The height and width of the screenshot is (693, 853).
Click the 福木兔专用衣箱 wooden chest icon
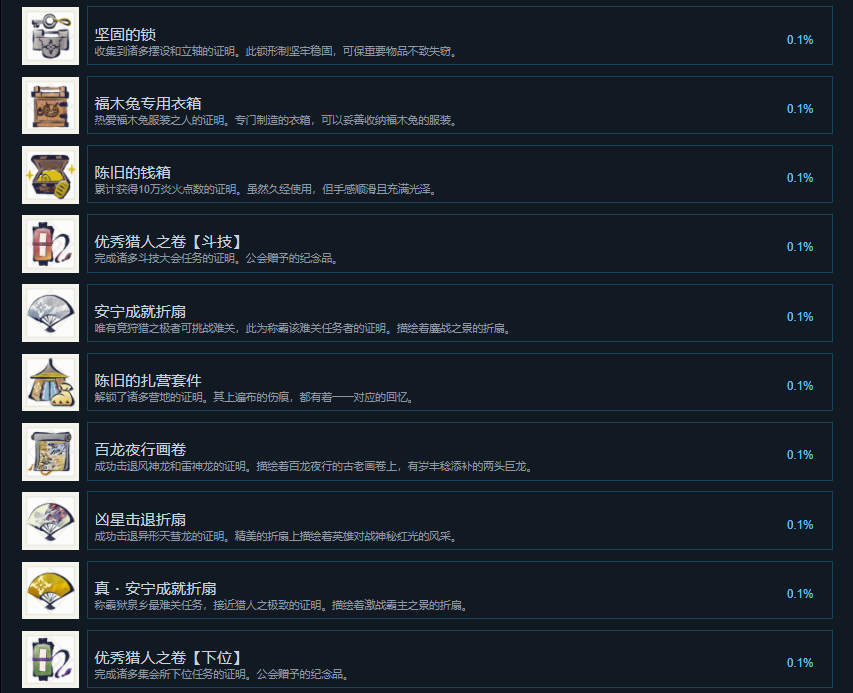pos(51,105)
